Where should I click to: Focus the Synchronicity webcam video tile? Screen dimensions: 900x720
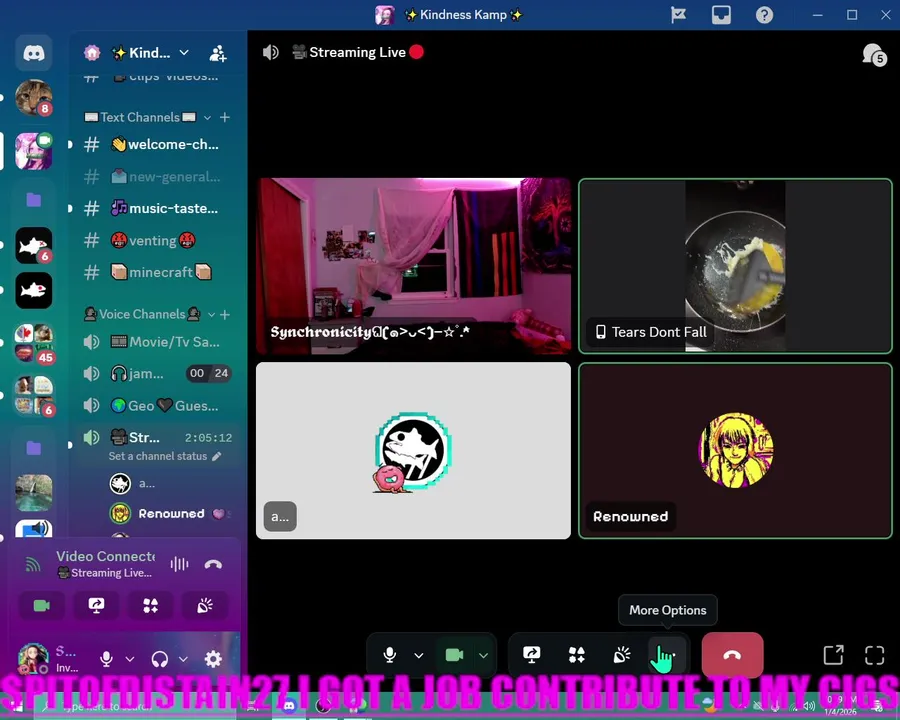(413, 266)
